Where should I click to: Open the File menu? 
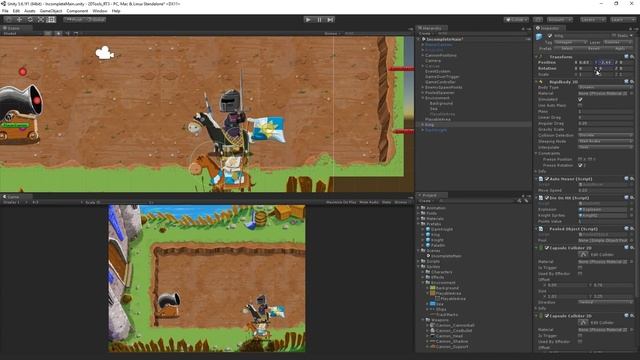(5, 11)
